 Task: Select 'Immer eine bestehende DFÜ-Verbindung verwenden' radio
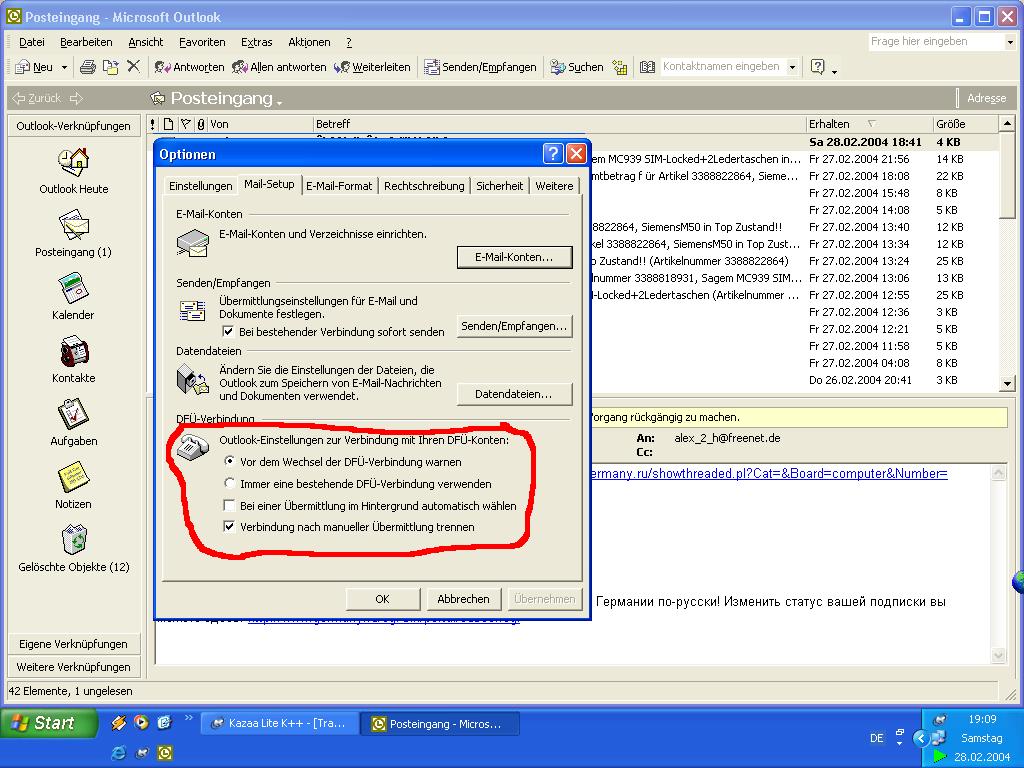tap(230, 484)
